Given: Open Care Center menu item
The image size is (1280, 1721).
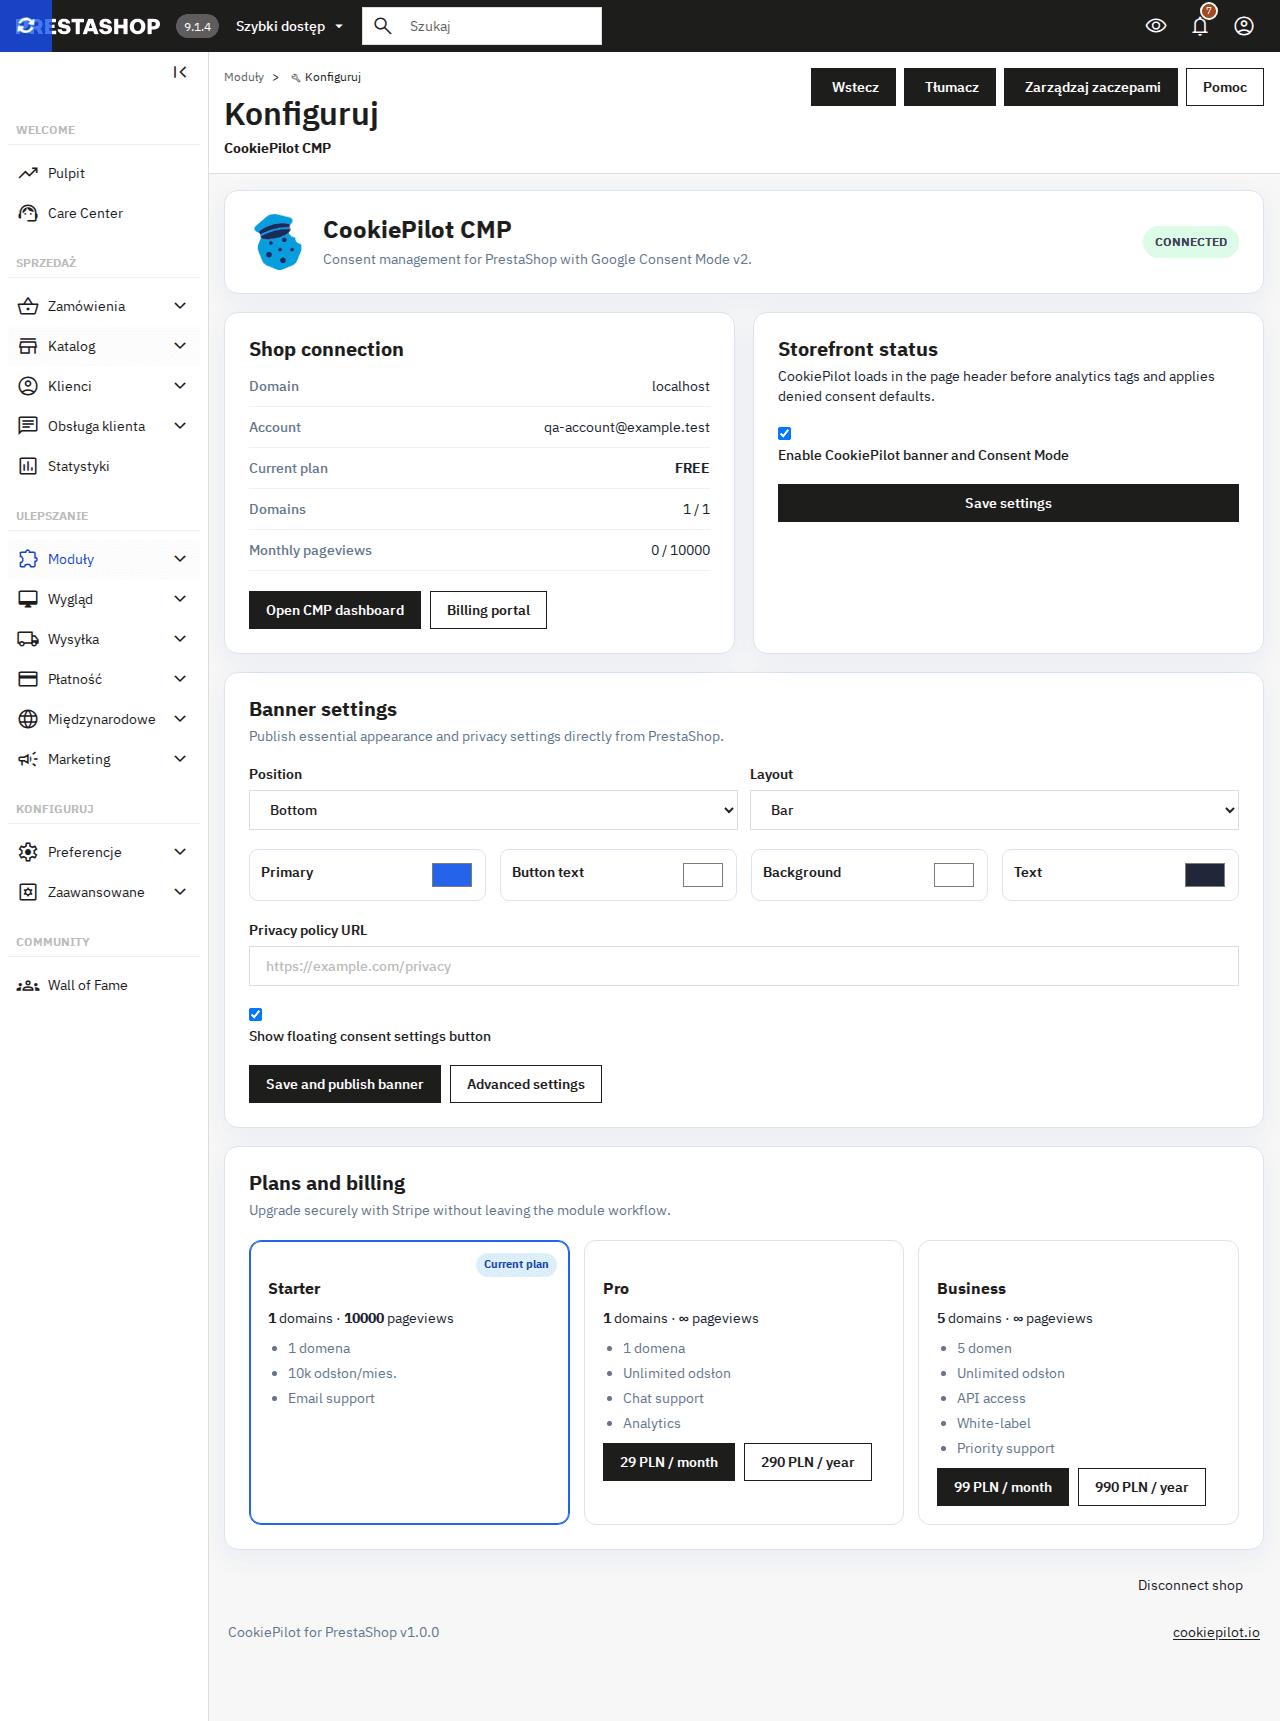Looking at the screenshot, I should coord(104,213).
